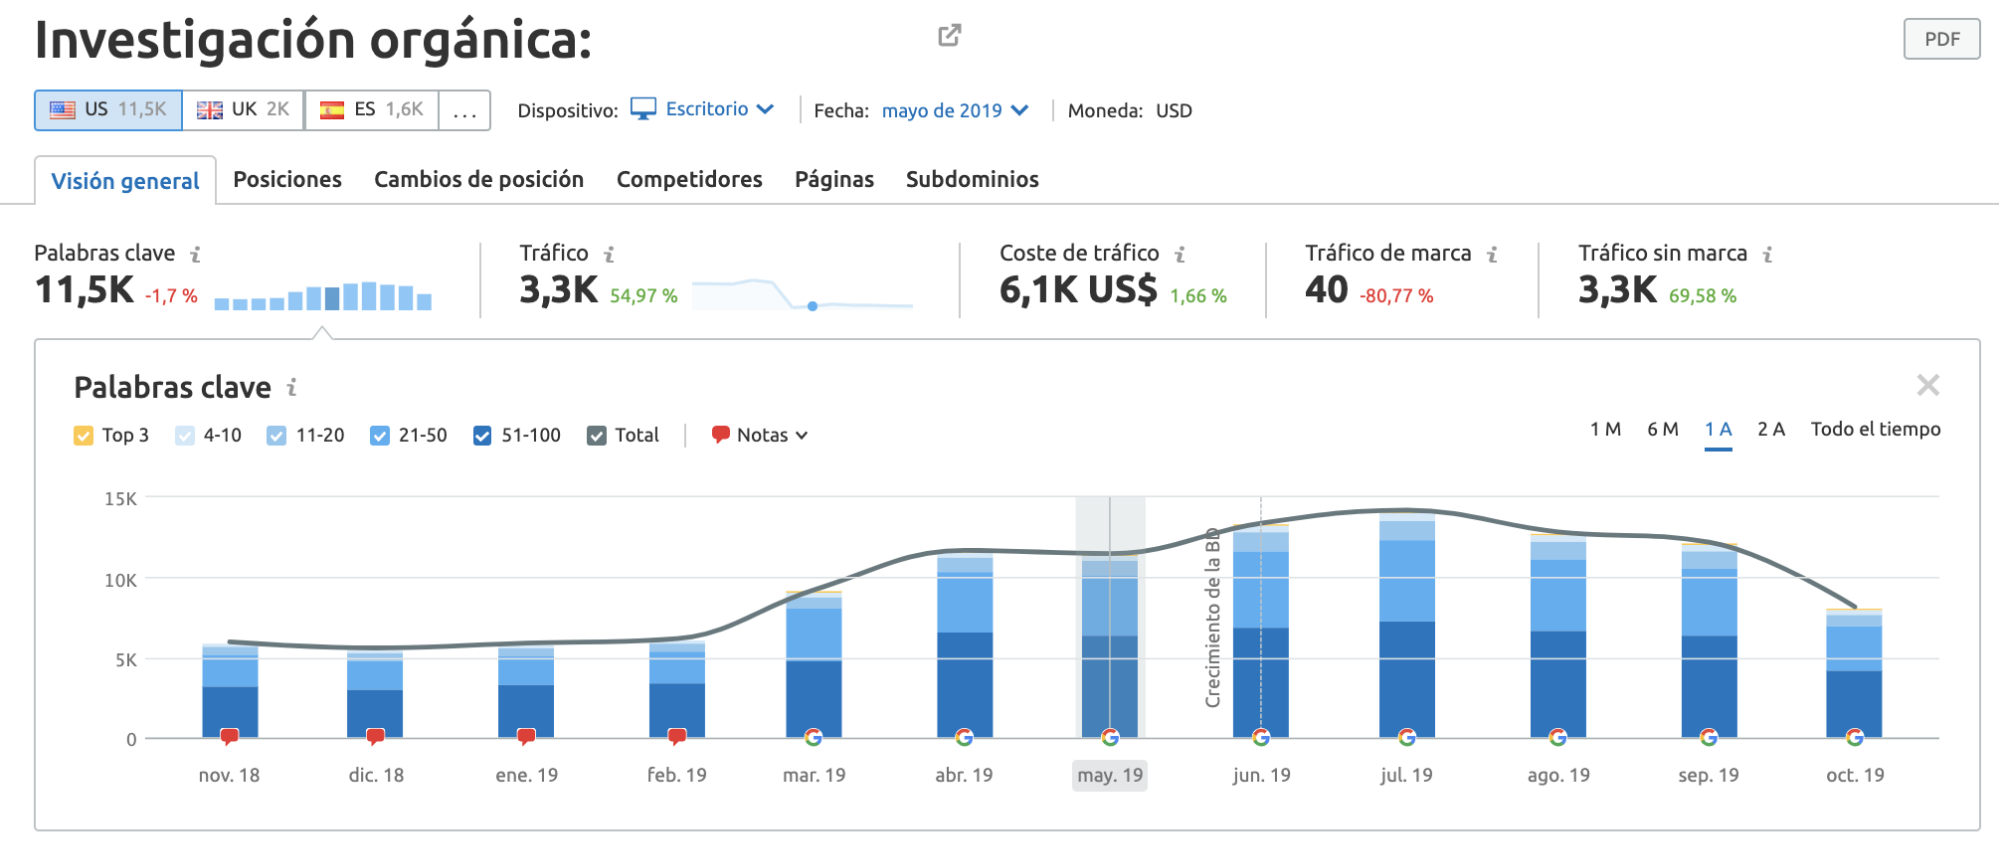Click the 6,1K US$ traffic cost value

pos(1078,290)
